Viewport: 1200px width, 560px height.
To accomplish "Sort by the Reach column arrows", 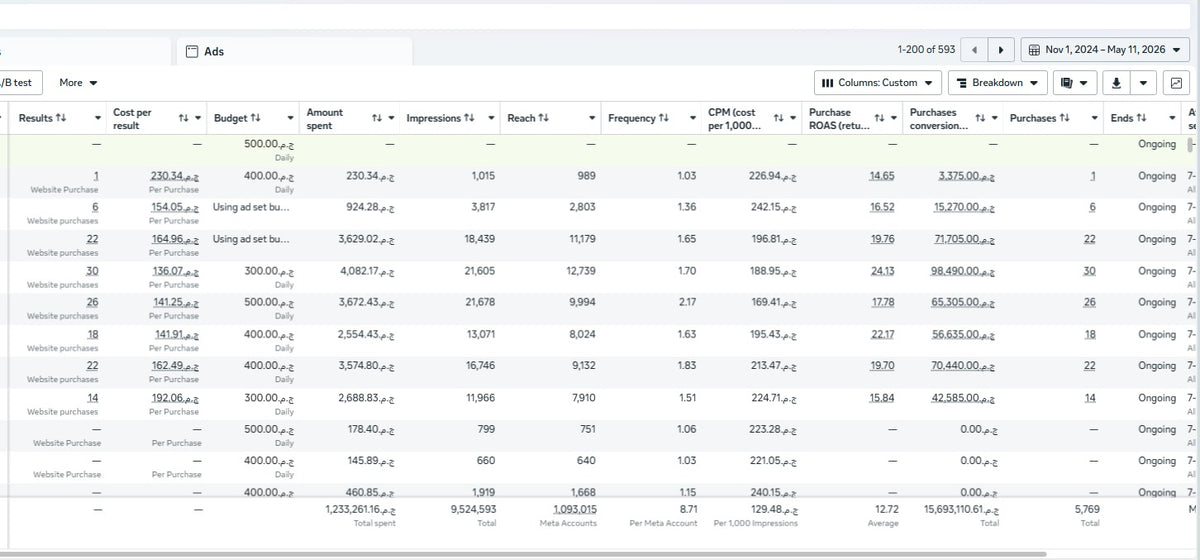I will pyautogui.click(x=543, y=118).
